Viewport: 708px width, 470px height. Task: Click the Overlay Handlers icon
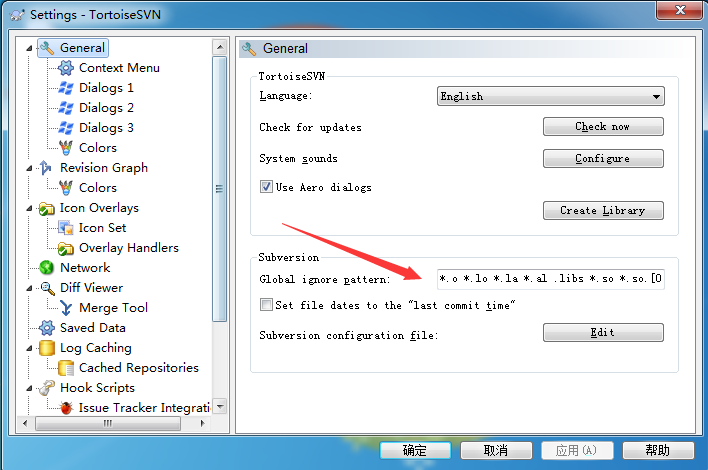point(66,248)
